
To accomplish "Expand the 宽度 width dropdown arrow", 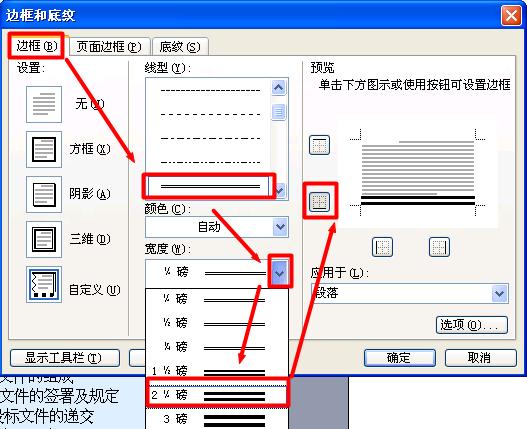I will click(x=280, y=272).
